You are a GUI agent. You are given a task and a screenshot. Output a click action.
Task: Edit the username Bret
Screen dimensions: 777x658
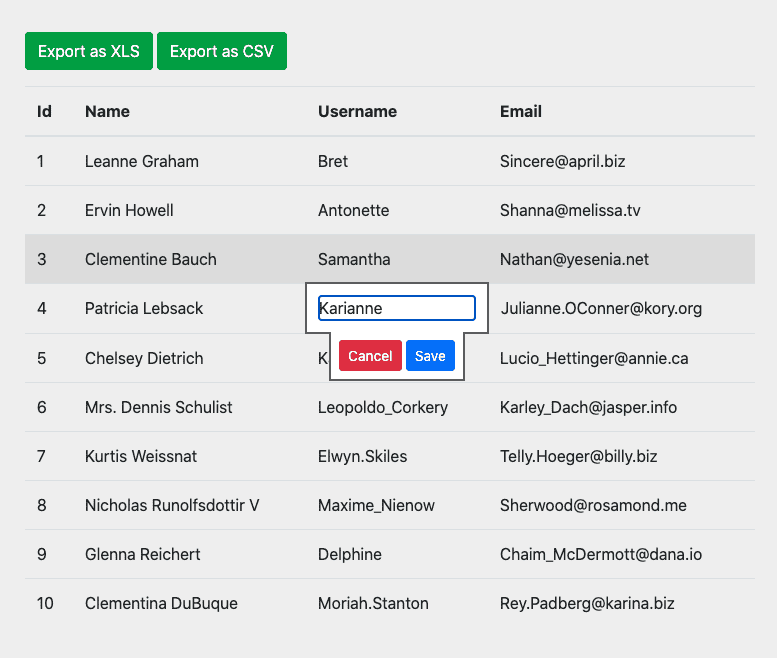[333, 161]
